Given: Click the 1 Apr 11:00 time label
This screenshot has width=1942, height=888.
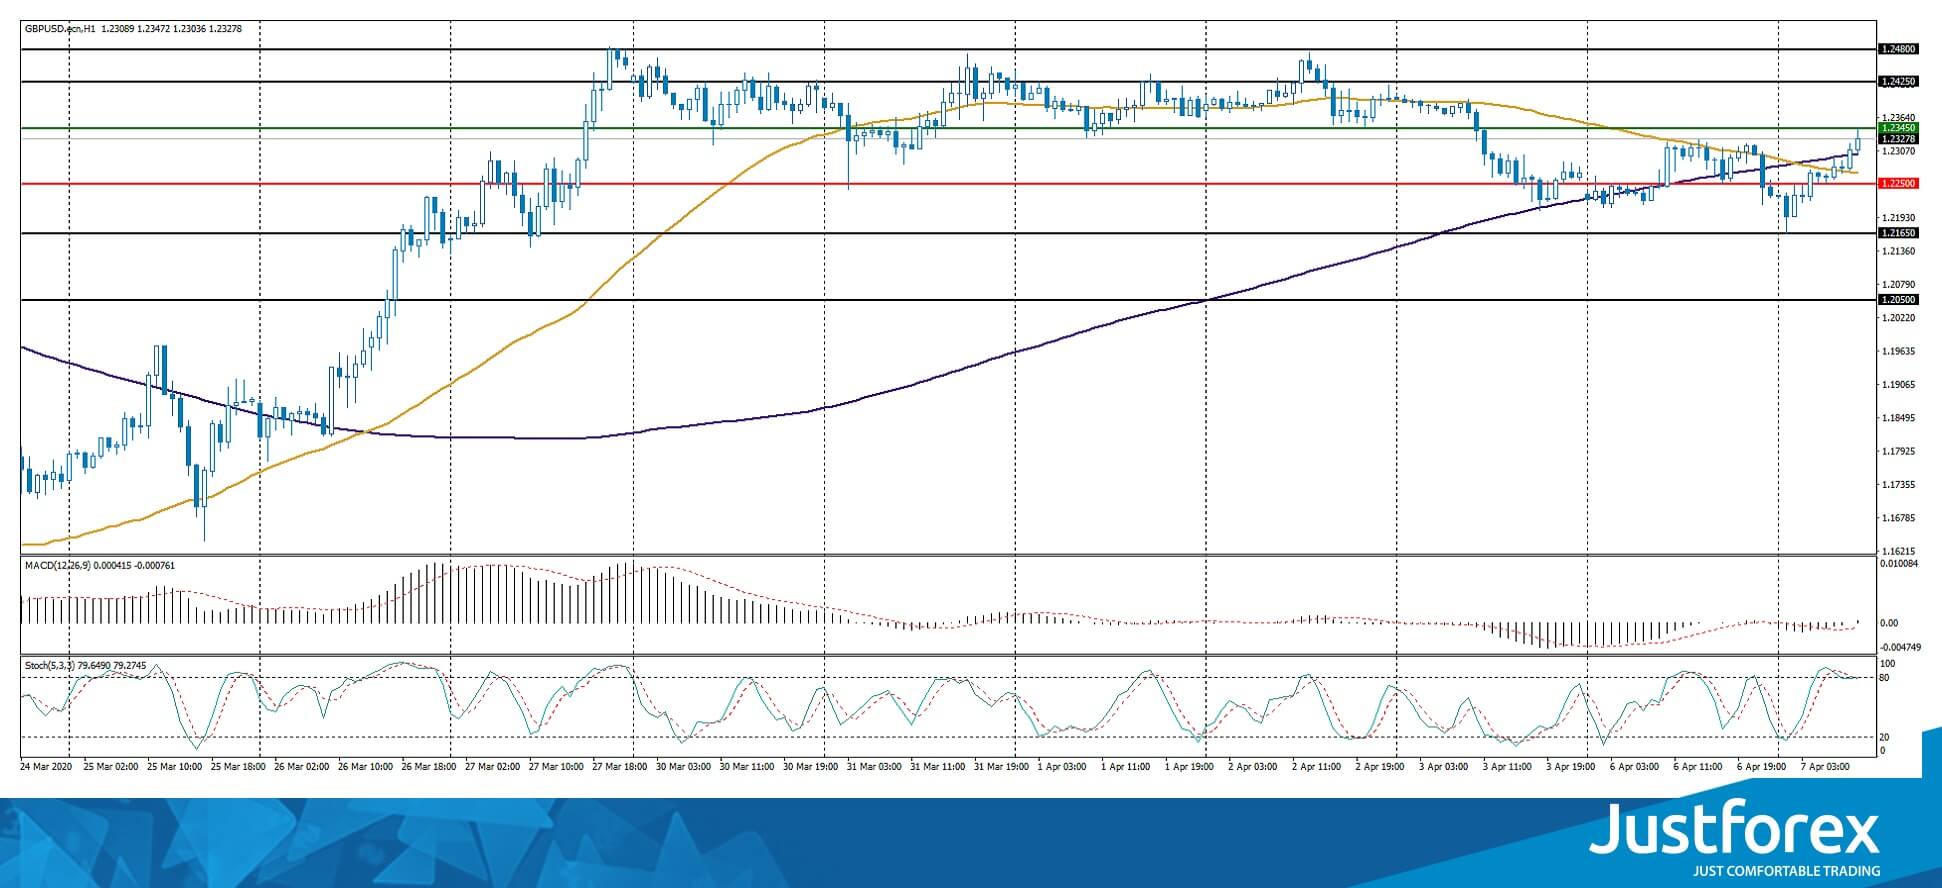Looking at the screenshot, I should (1127, 768).
